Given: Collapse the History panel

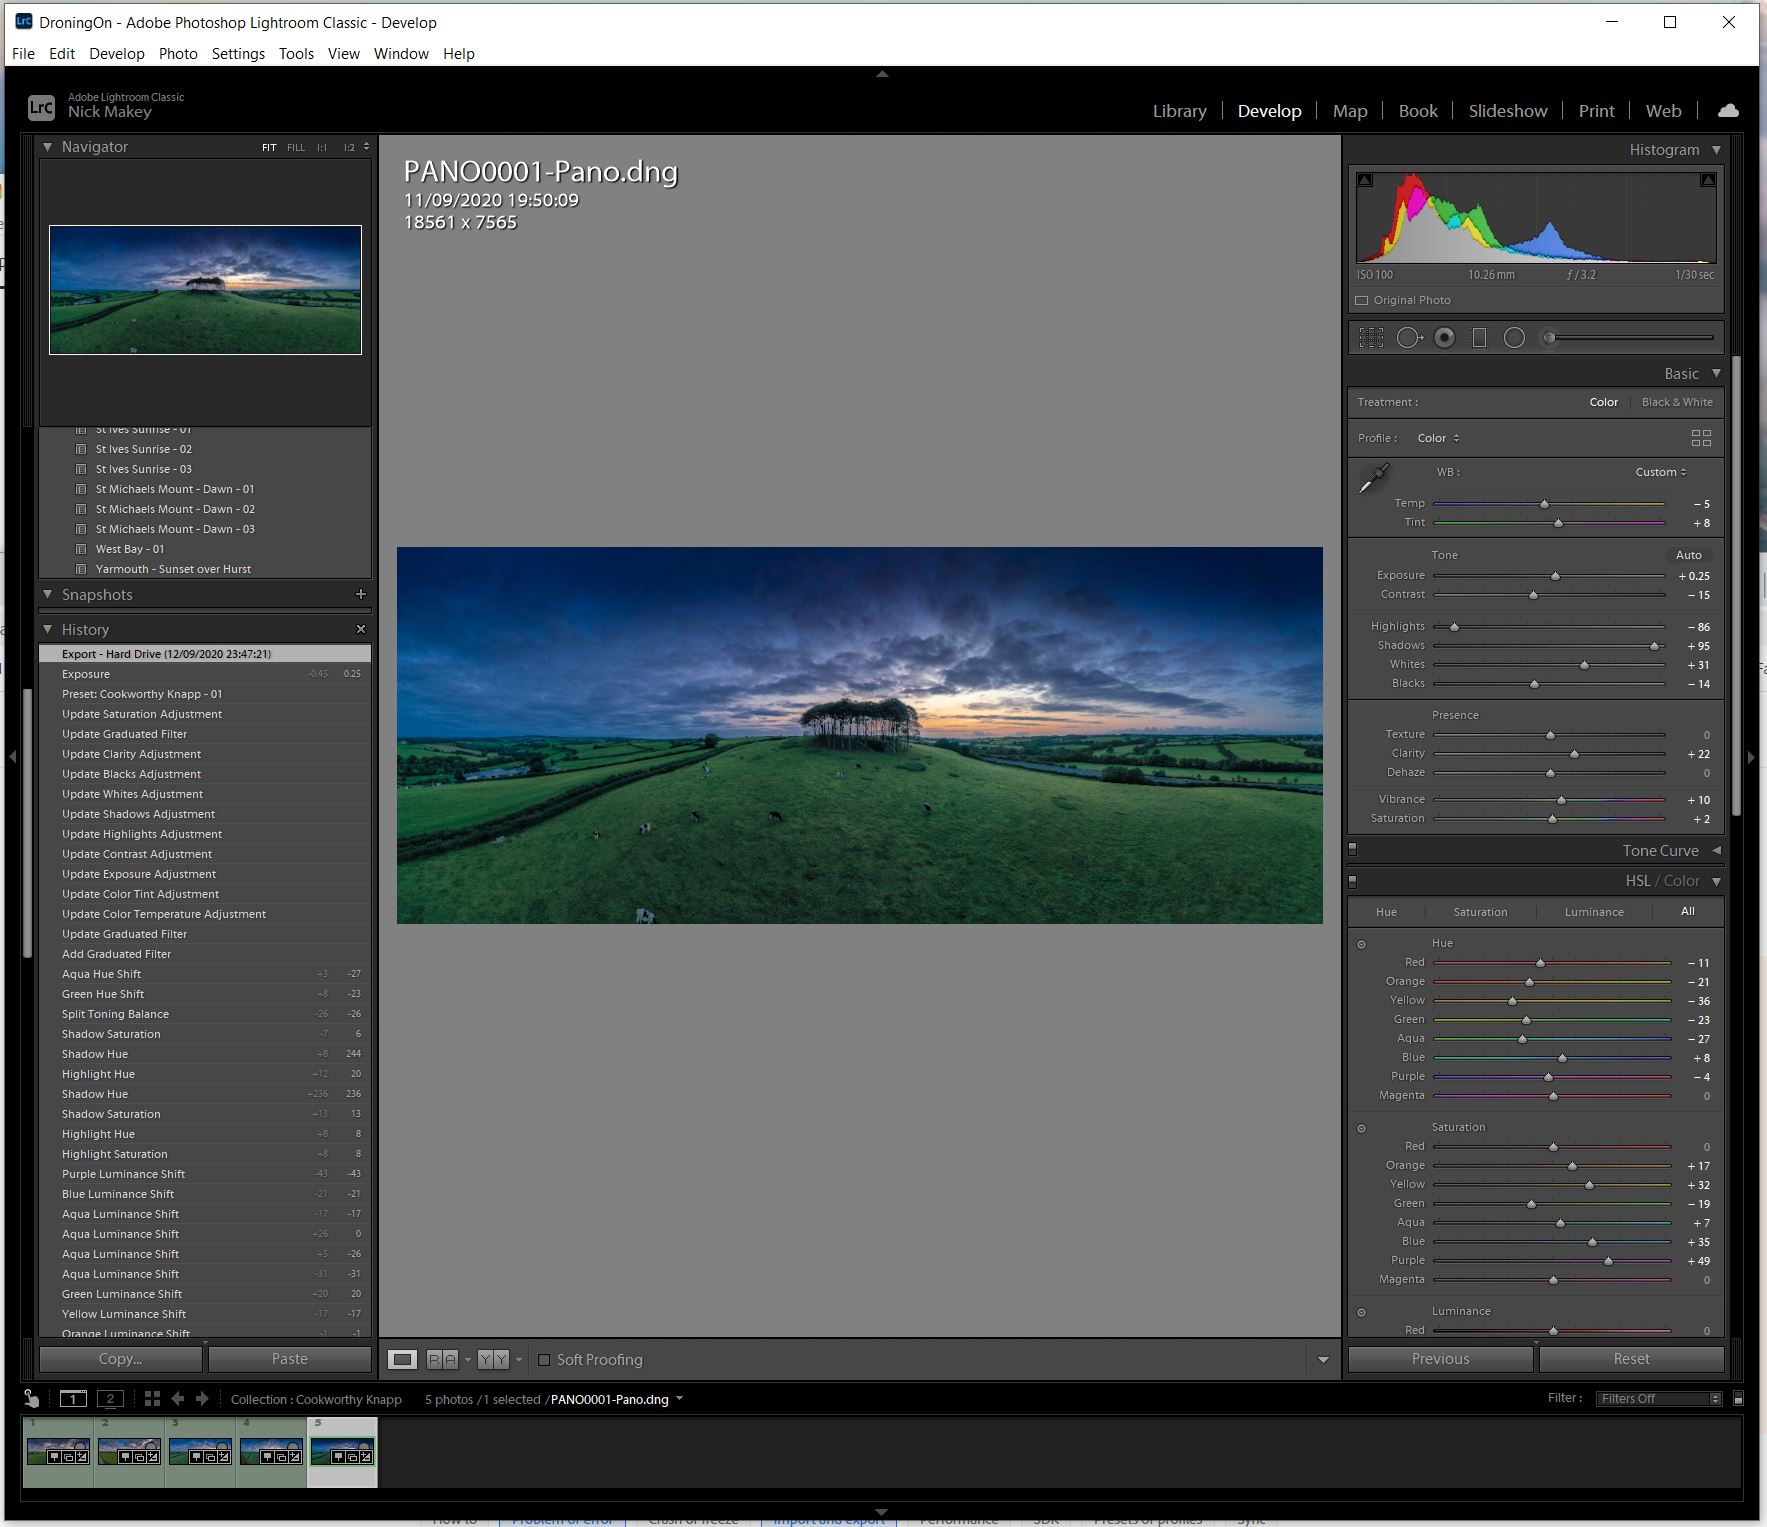Looking at the screenshot, I should tap(48, 629).
